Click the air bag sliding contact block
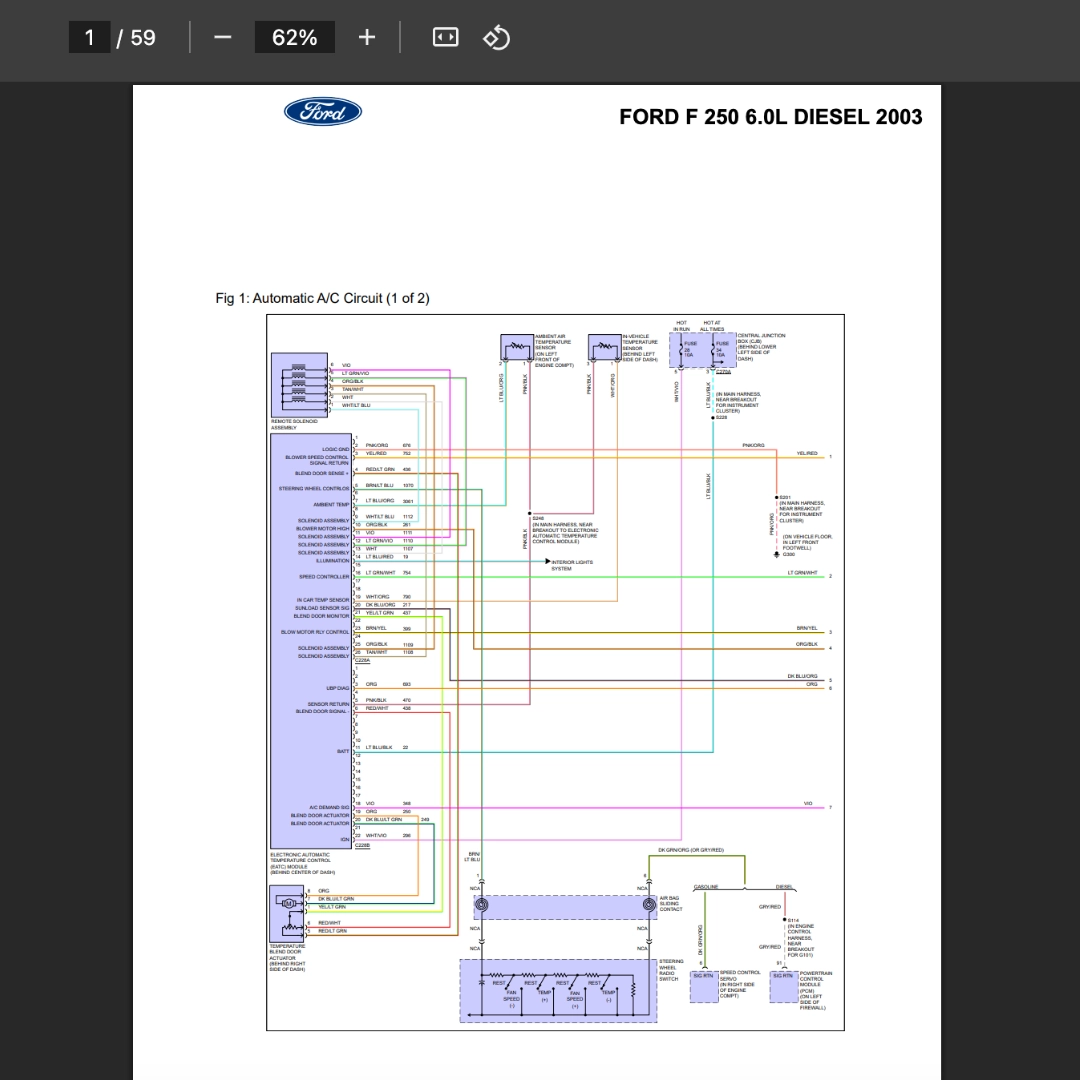Image resolution: width=1080 pixels, height=1080 pixels. (565, 907)
